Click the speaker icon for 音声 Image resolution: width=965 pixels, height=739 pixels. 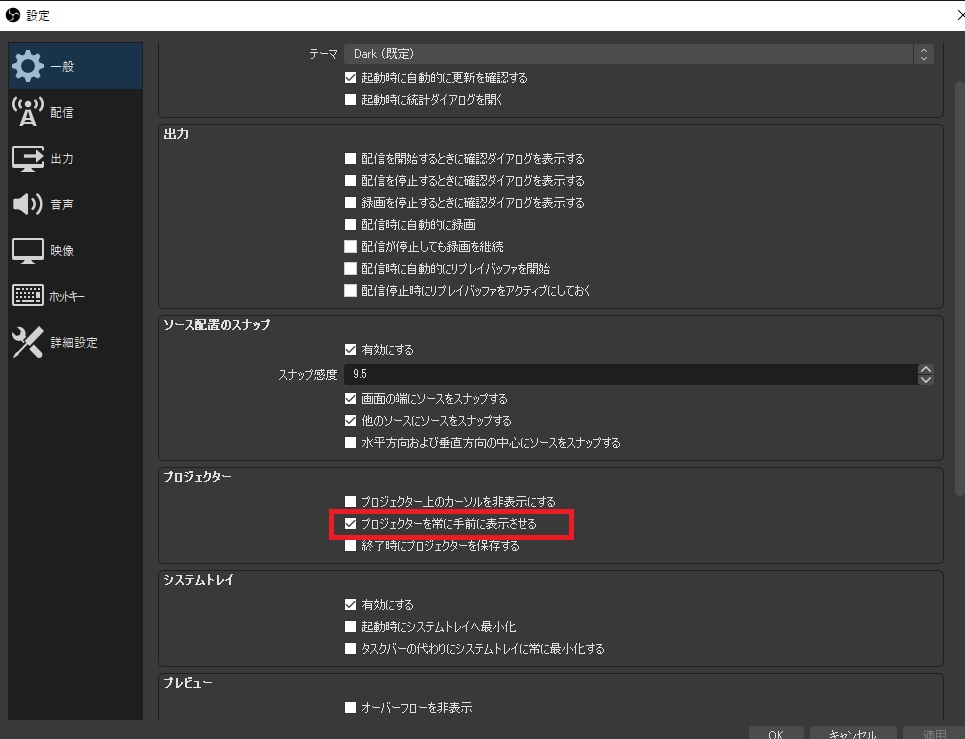coord(28,204)
